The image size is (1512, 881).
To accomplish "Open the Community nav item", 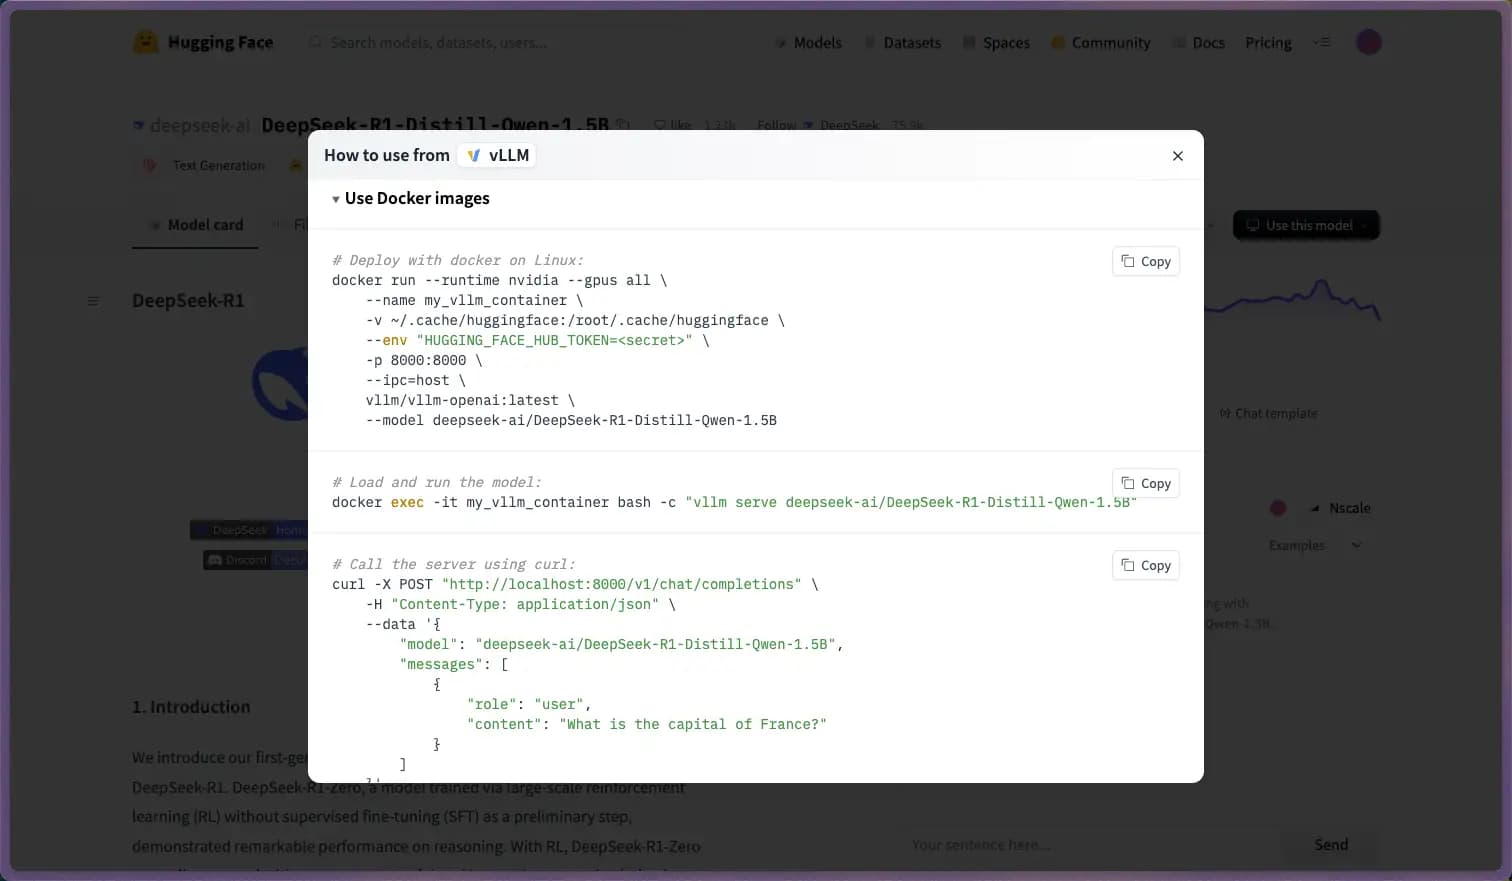I will [1101, 43].
